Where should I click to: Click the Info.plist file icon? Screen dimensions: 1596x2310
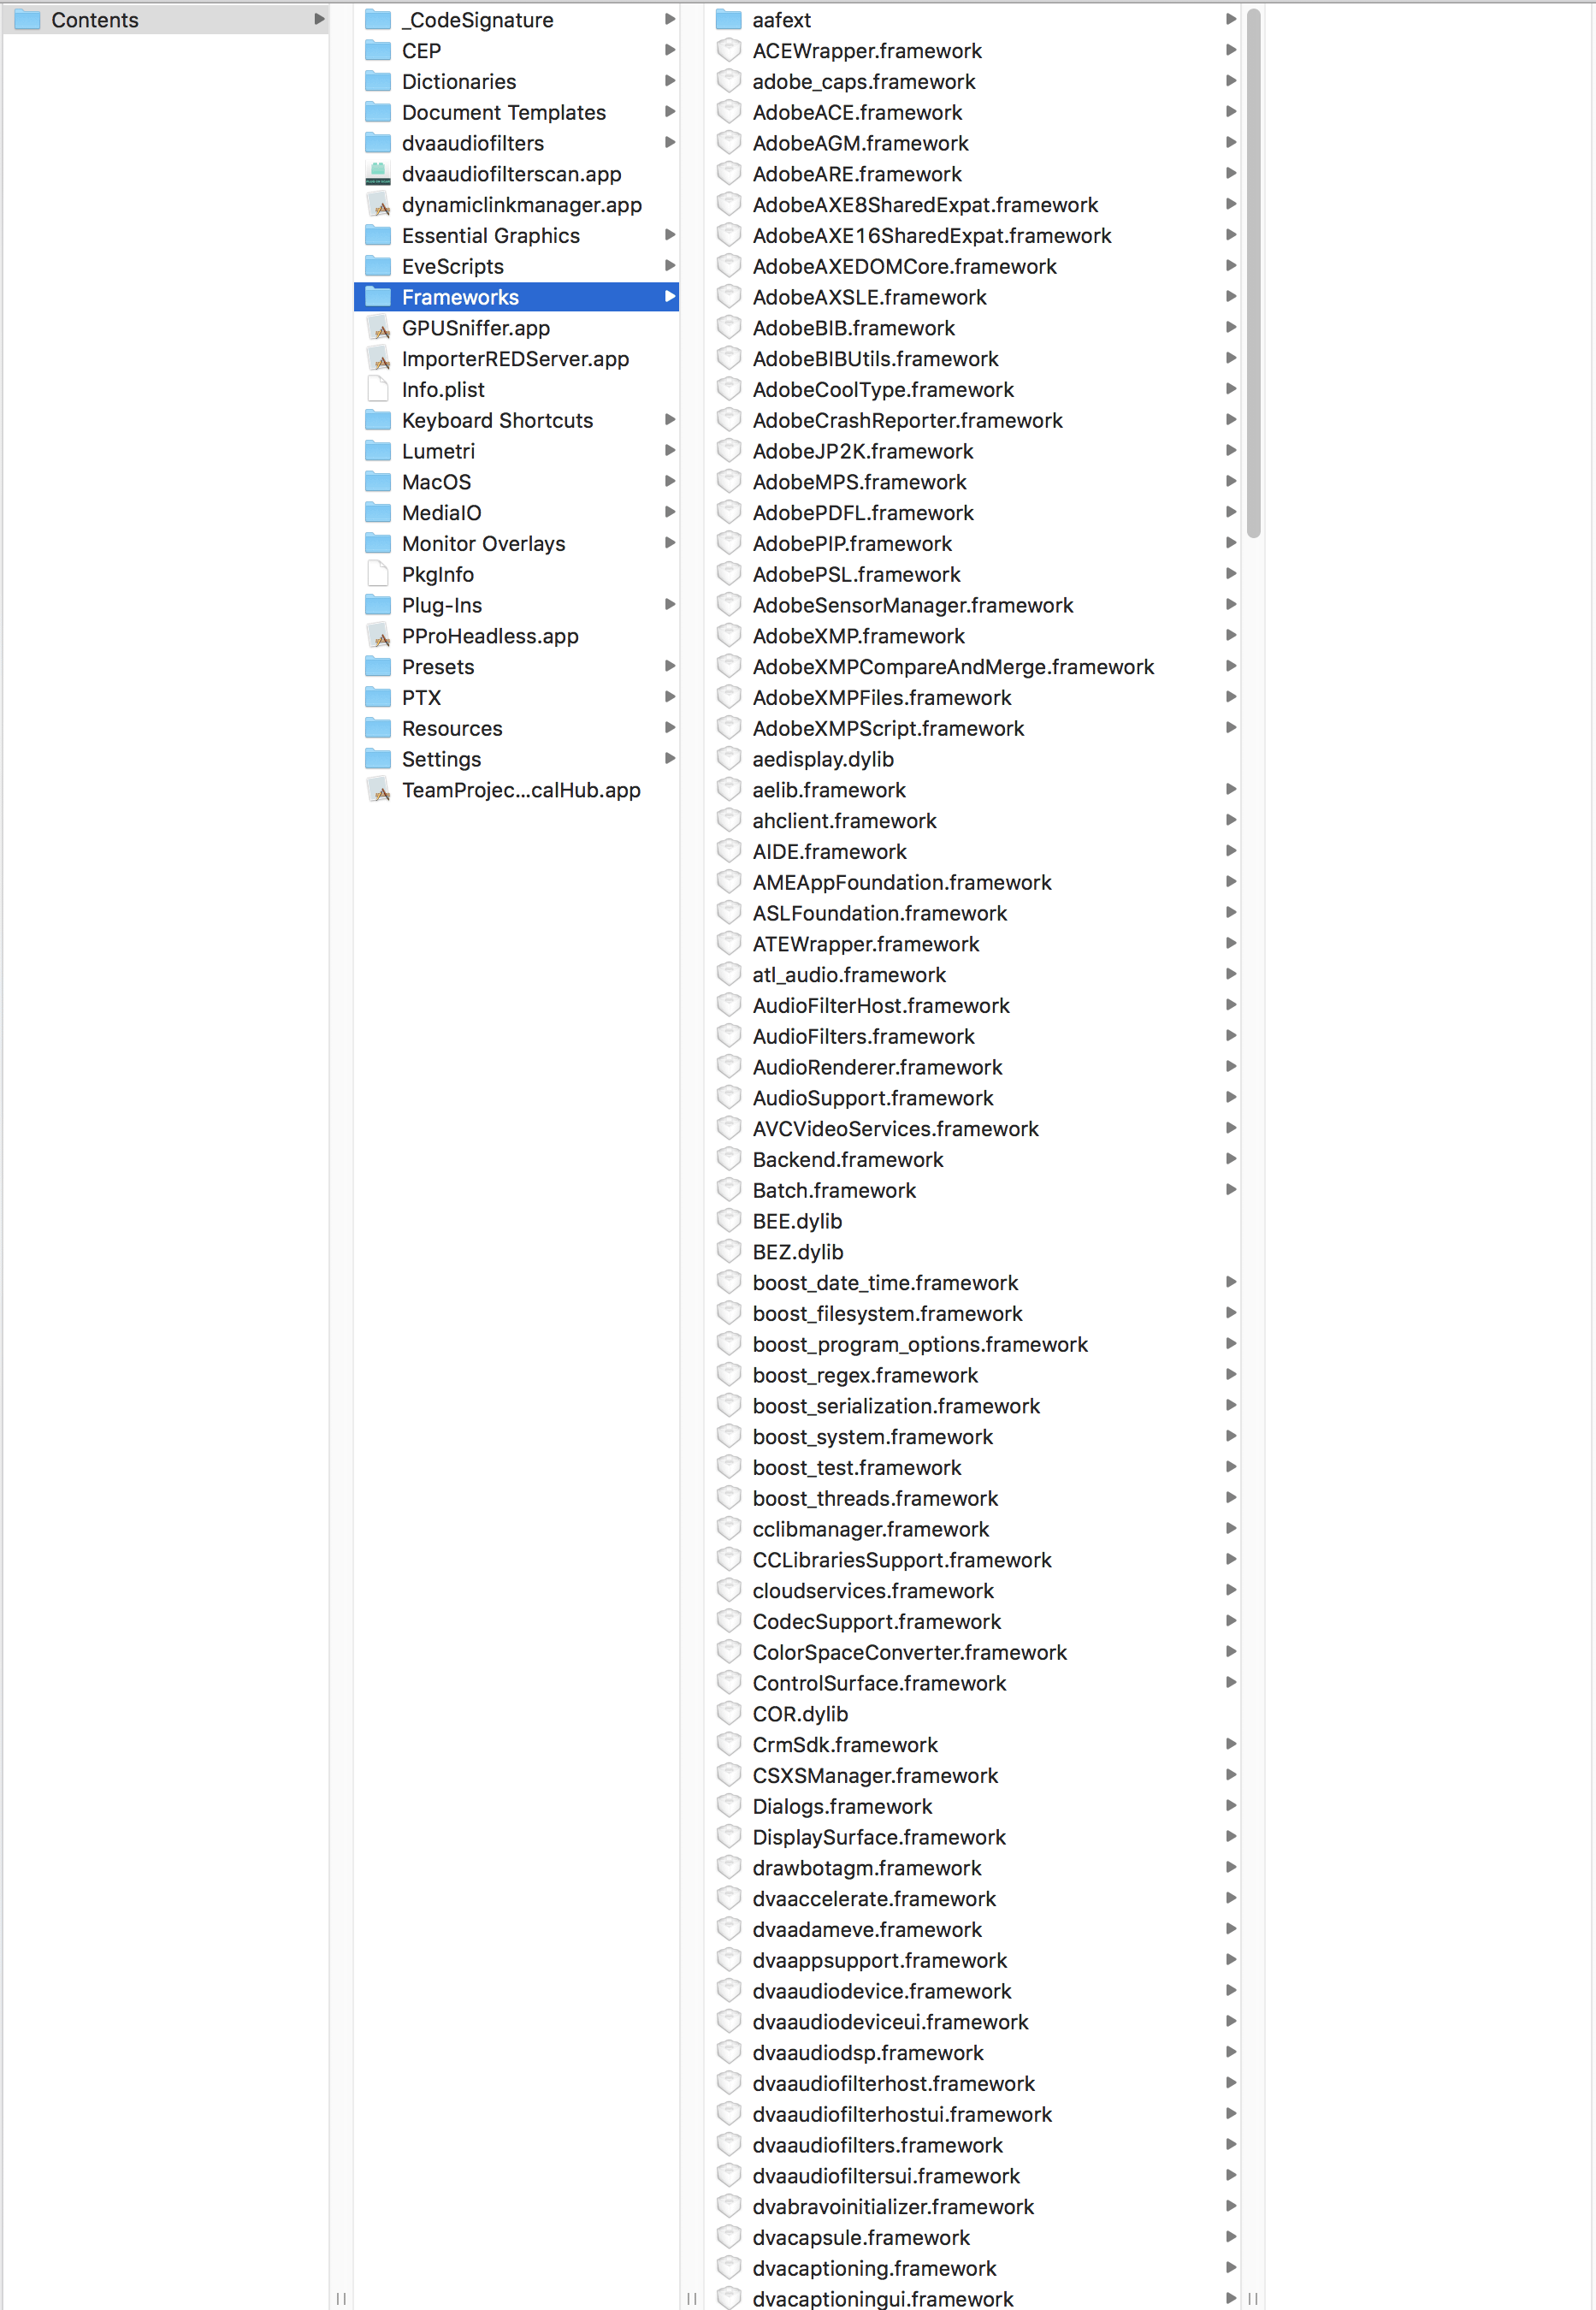click(x=378, y=389)
